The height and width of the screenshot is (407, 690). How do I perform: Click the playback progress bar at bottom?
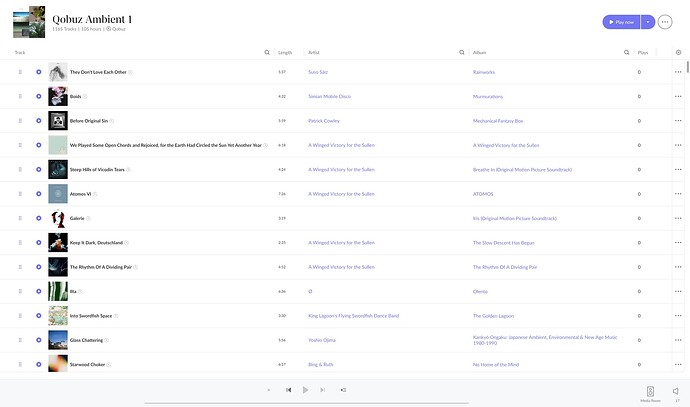(300, 402)
